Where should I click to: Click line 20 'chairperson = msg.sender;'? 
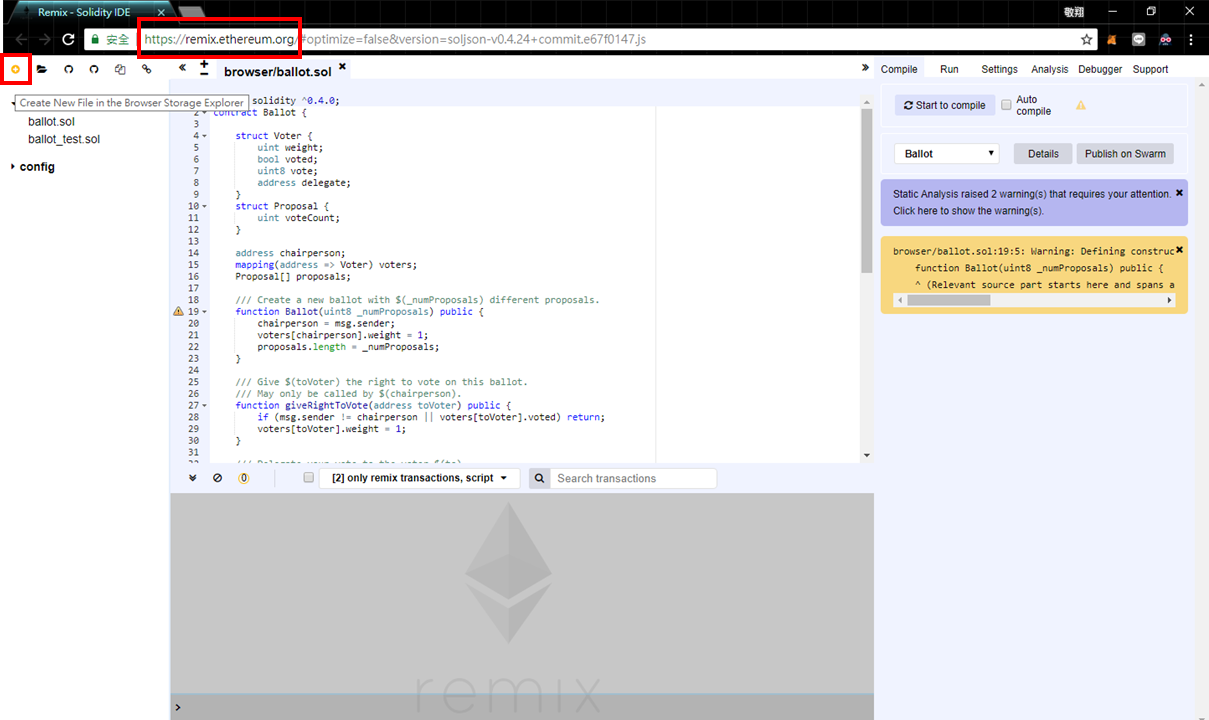pos(326,324)
